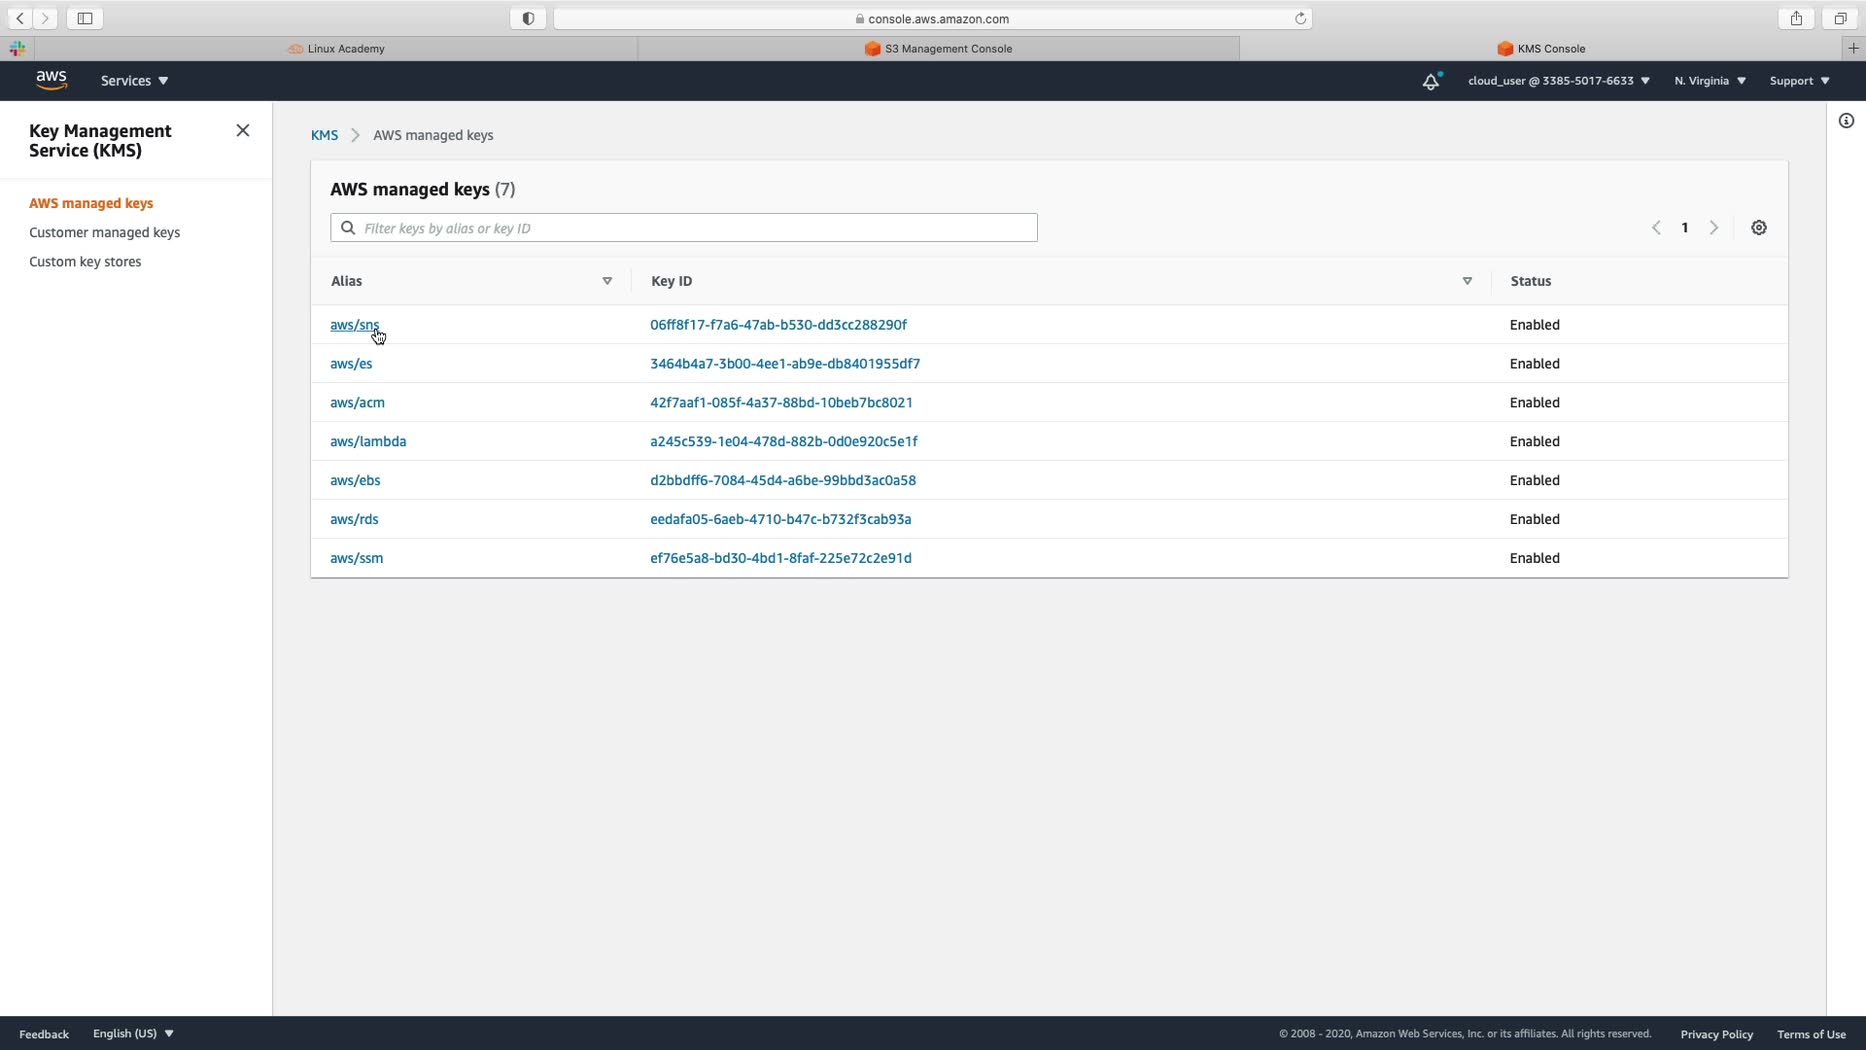Screen dimensions: 1866x1050
Task: Open the Terms of Use link
Action: tap(1811, 1034)
